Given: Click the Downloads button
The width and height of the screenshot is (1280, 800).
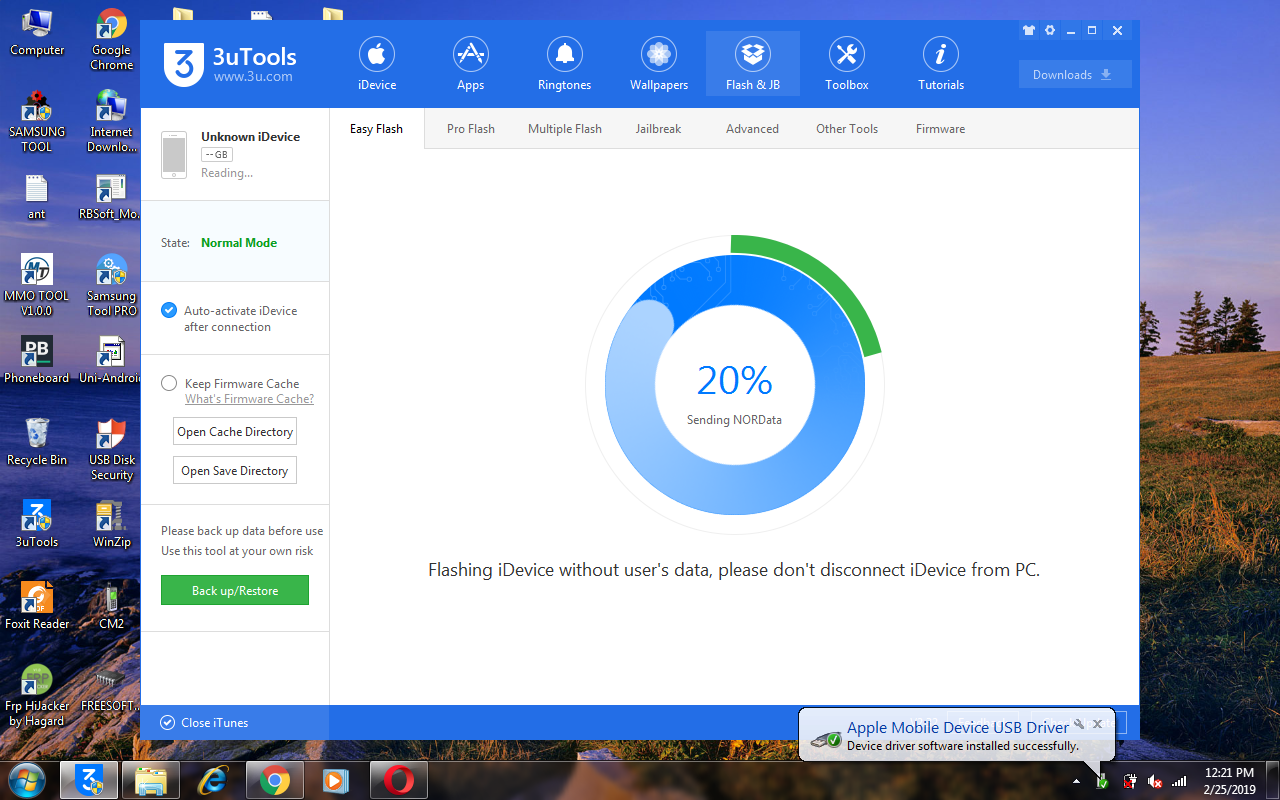Looking at the screenshot, I should pos(1075,74).
